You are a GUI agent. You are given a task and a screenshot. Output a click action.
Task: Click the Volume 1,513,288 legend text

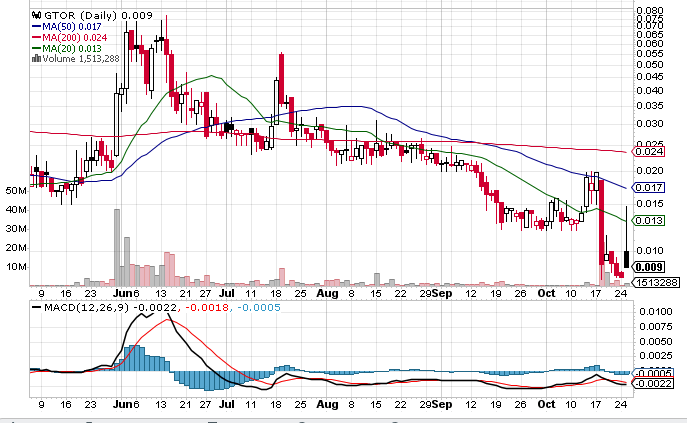pyautogui.click(x=81, y=58)
